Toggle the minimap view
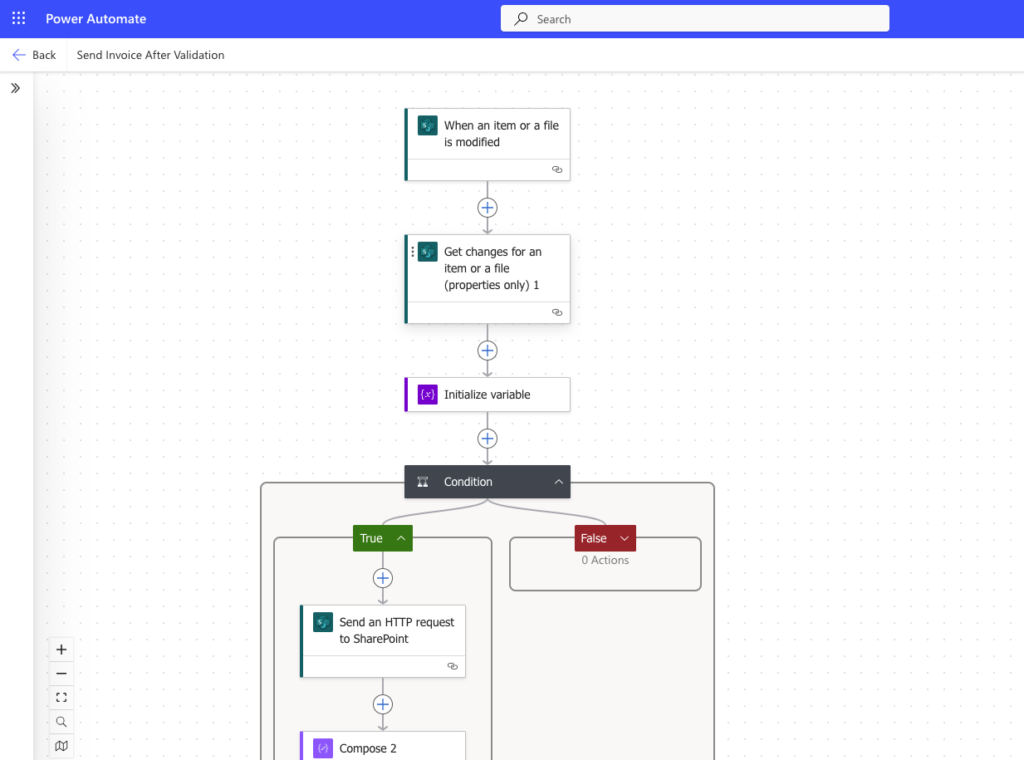1024x760 pixels. tap(61, 746)
